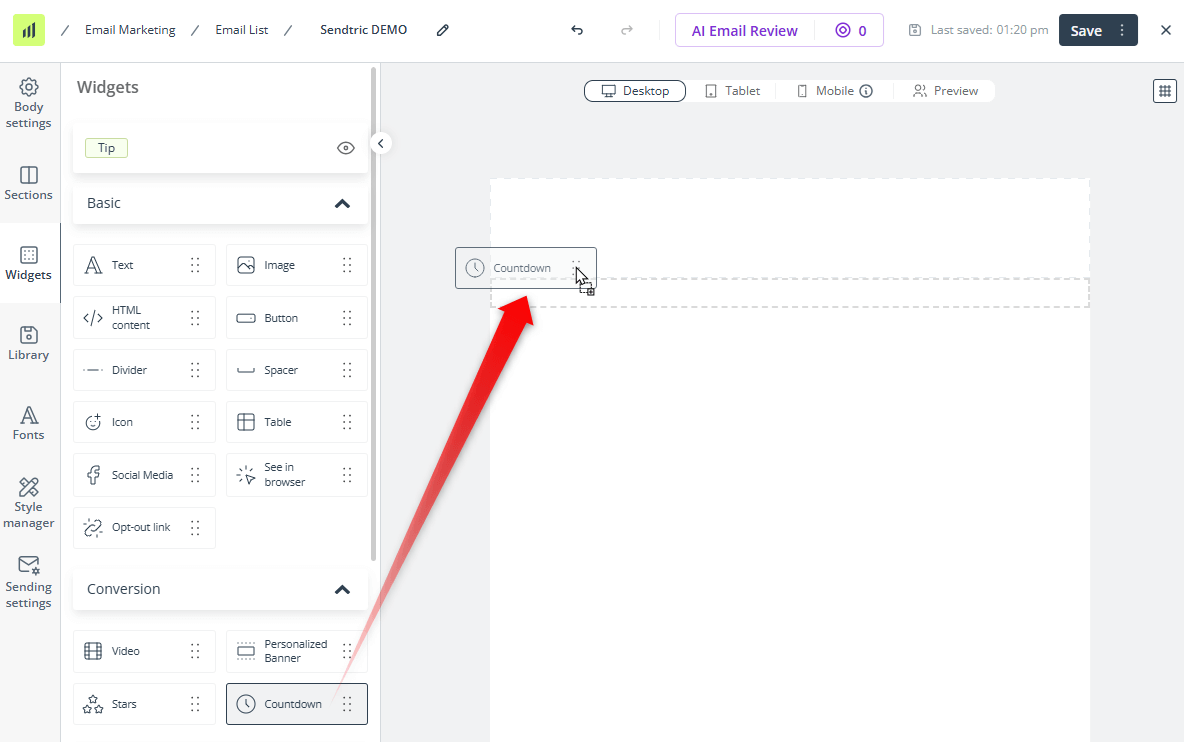The height and width of the screenshot is (742, 1184).
Task: Open the Library tab in sidebar
Action: point(29,343)
